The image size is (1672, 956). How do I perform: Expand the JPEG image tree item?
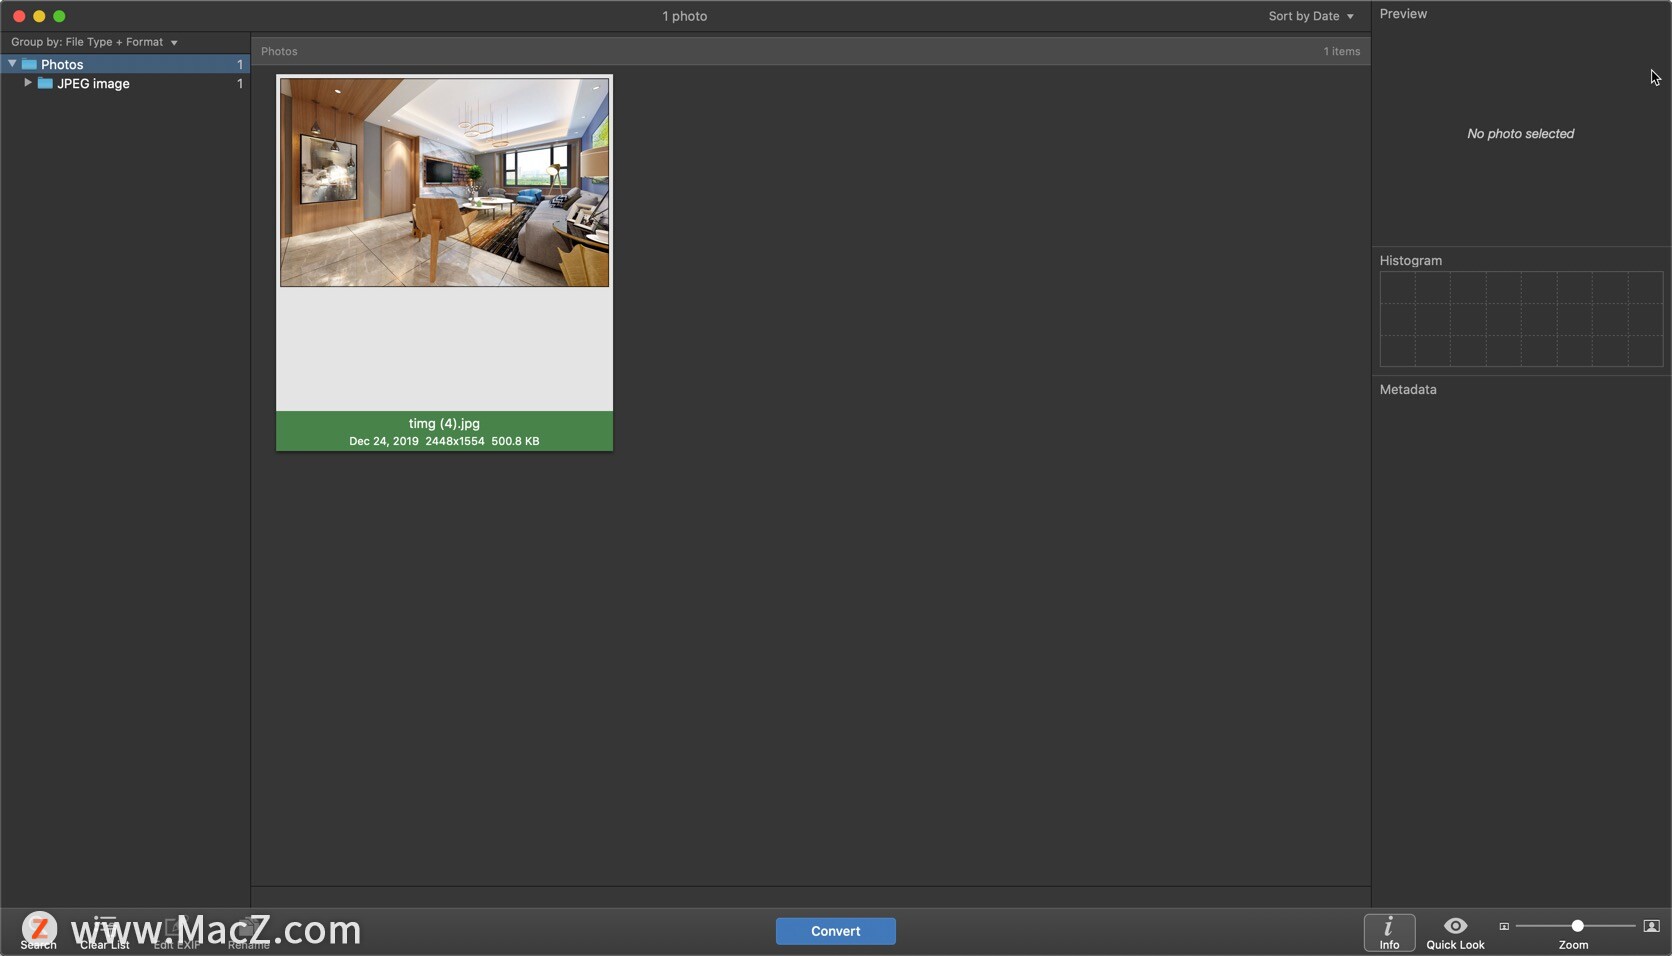[28, 83]
